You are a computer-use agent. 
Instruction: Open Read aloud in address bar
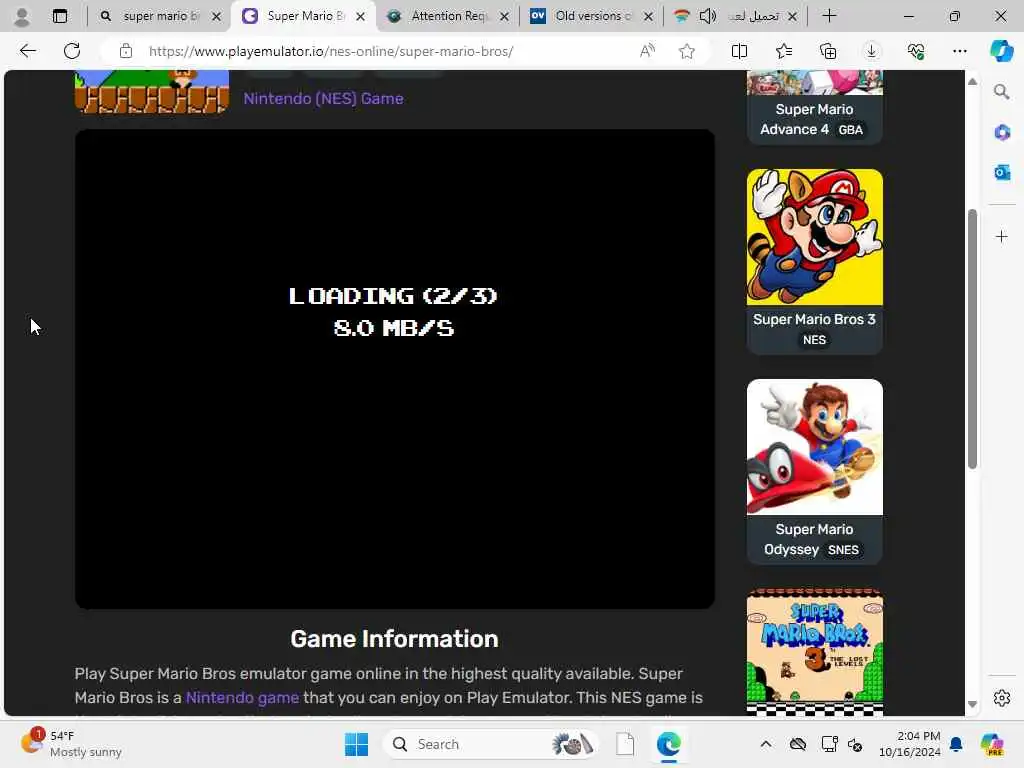coord(647,51)
